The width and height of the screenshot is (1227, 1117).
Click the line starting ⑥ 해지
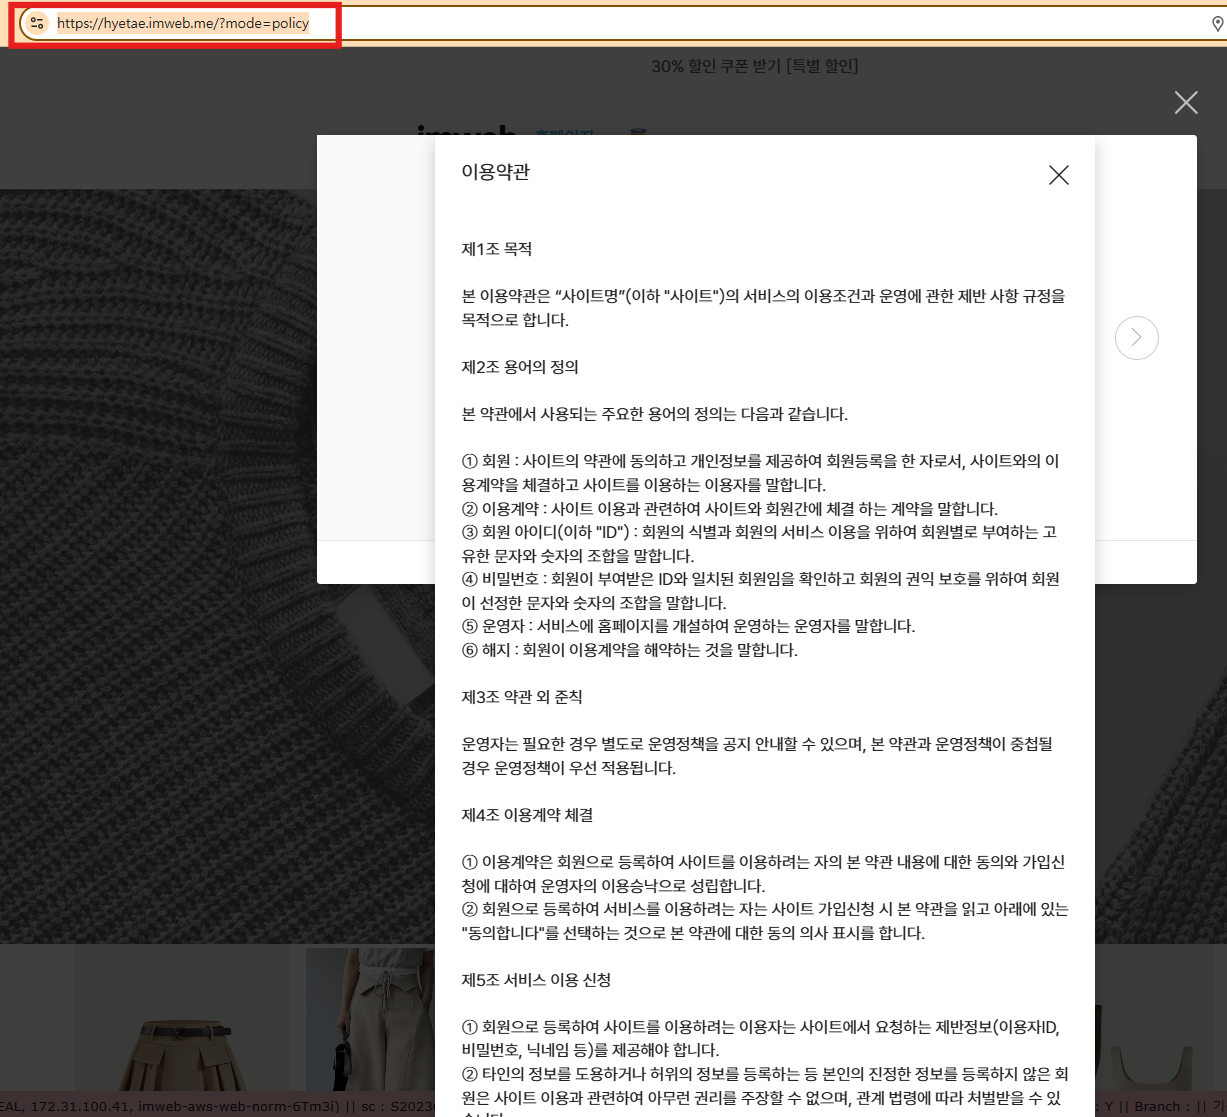629,650
